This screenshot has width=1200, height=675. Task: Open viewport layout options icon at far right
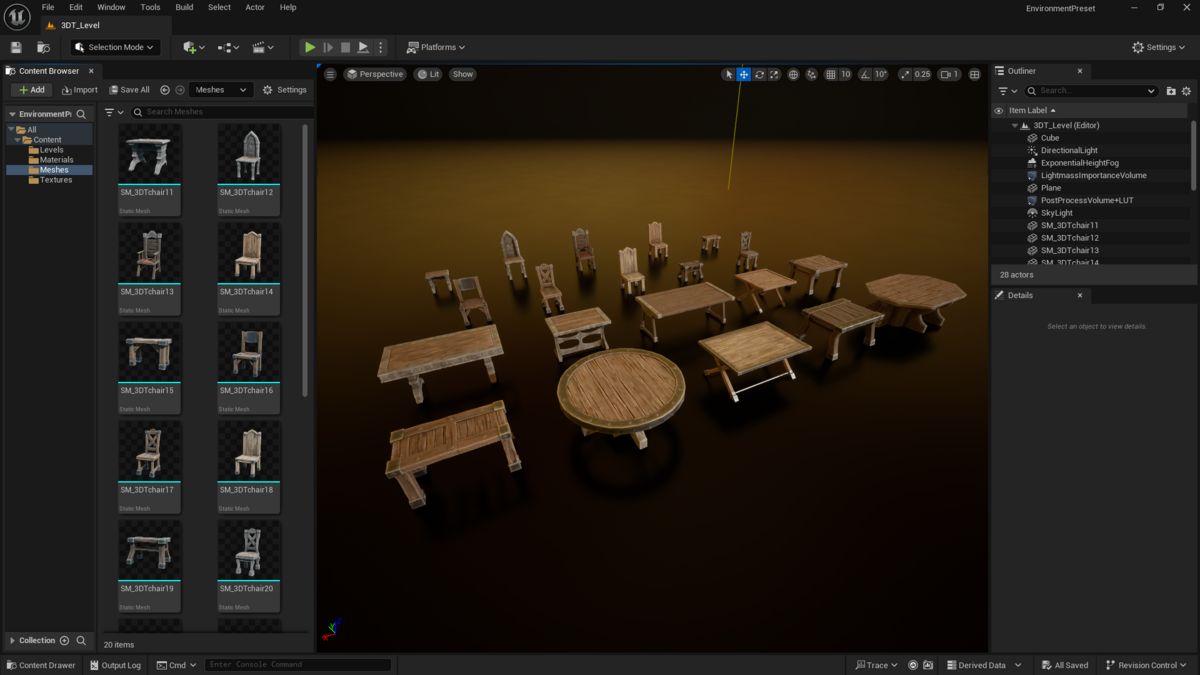(975, 74)
